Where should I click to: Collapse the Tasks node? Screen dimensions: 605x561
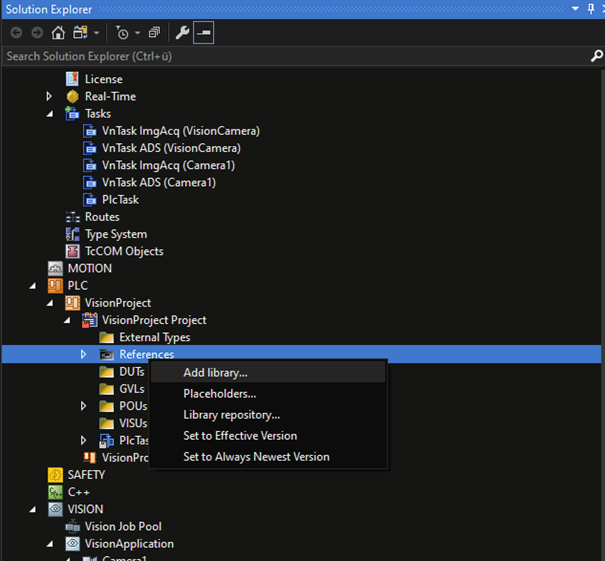click(50, 114)
